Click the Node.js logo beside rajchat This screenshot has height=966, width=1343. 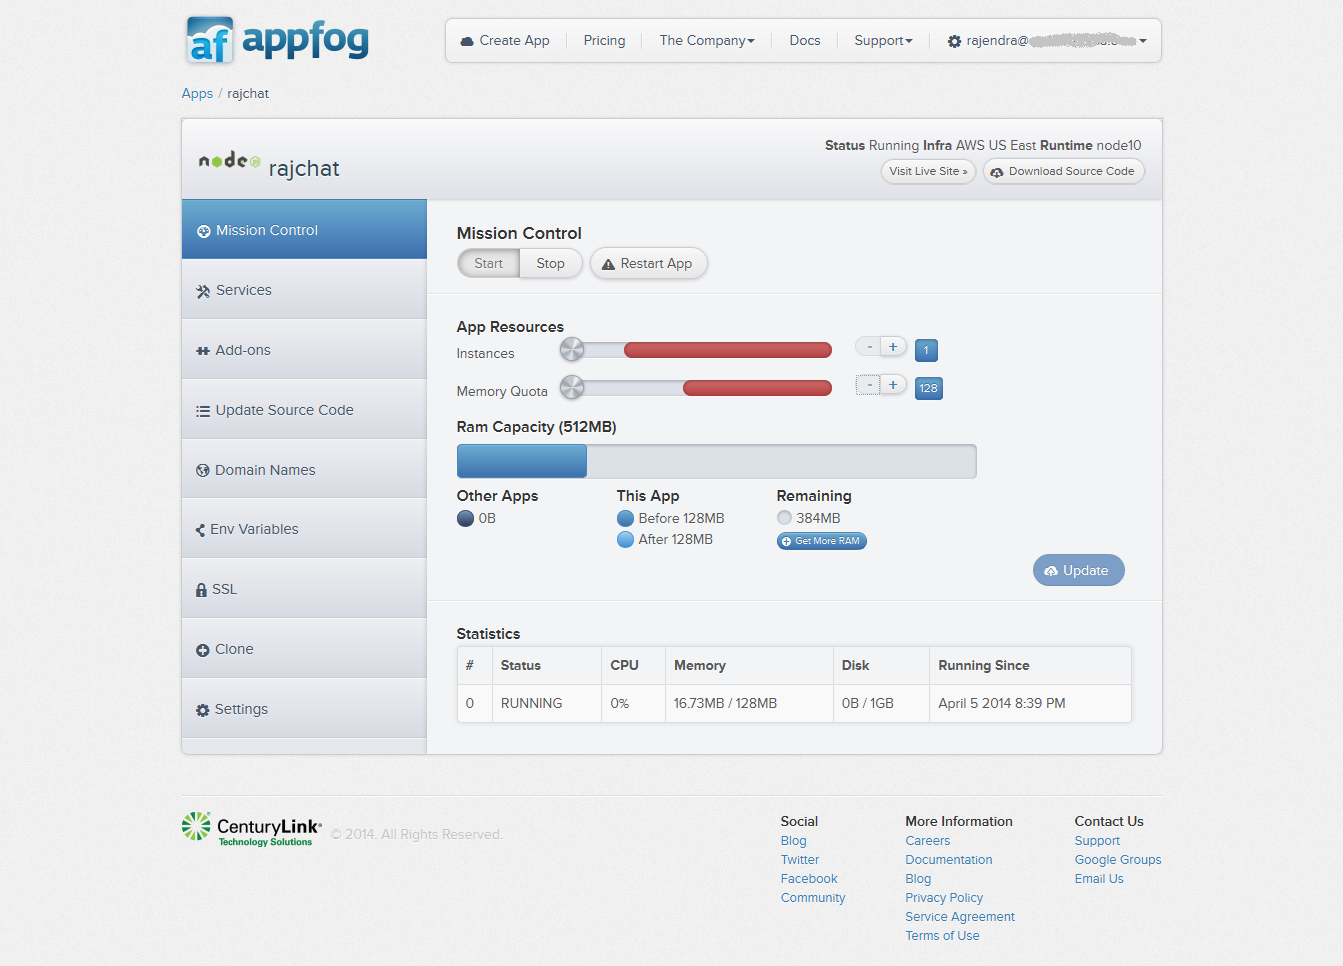coord(229,160)
